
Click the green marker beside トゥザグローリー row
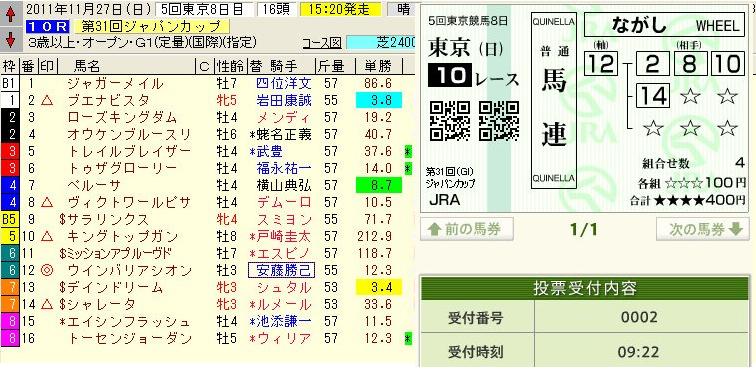408,168
